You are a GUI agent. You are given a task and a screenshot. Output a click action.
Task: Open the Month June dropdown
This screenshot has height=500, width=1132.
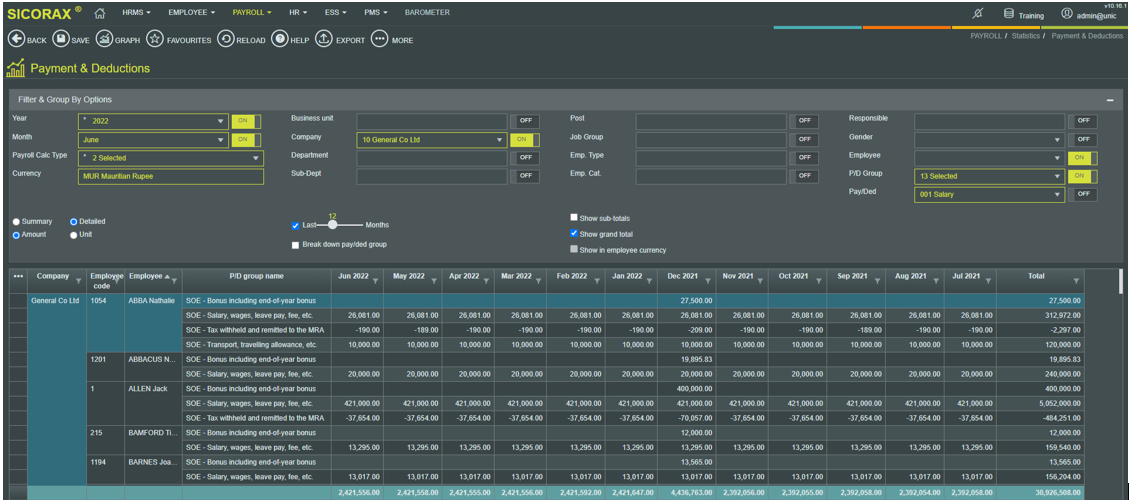153,140
